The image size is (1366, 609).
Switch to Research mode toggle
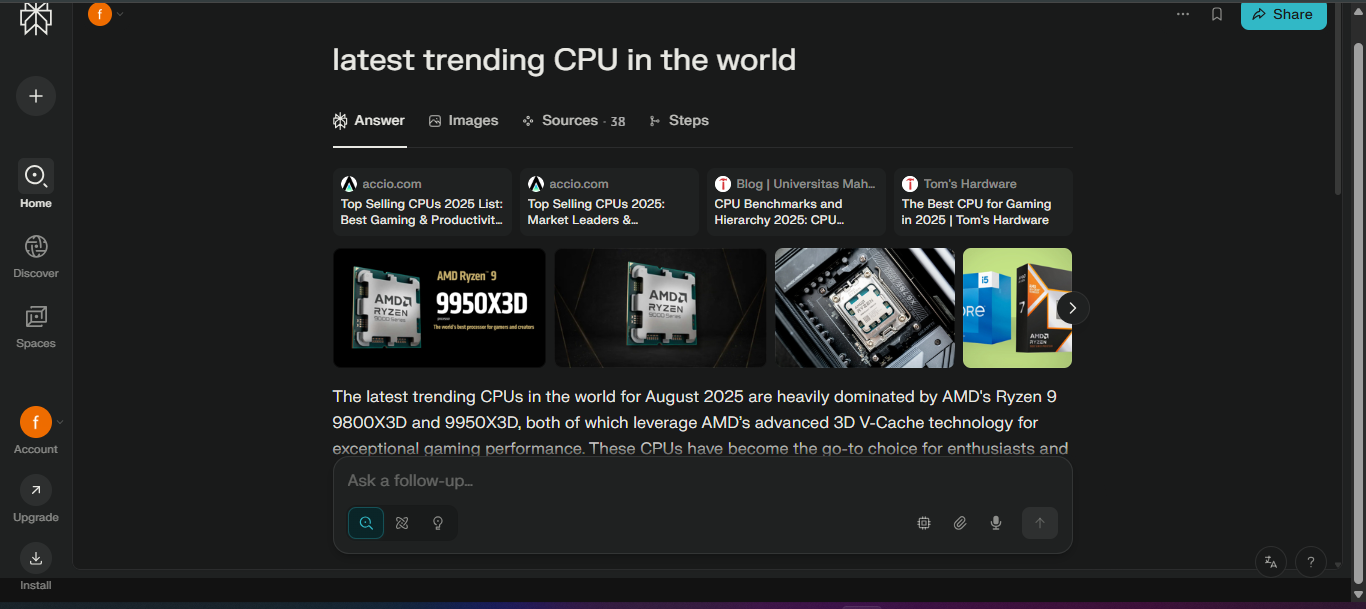(402, 523)
